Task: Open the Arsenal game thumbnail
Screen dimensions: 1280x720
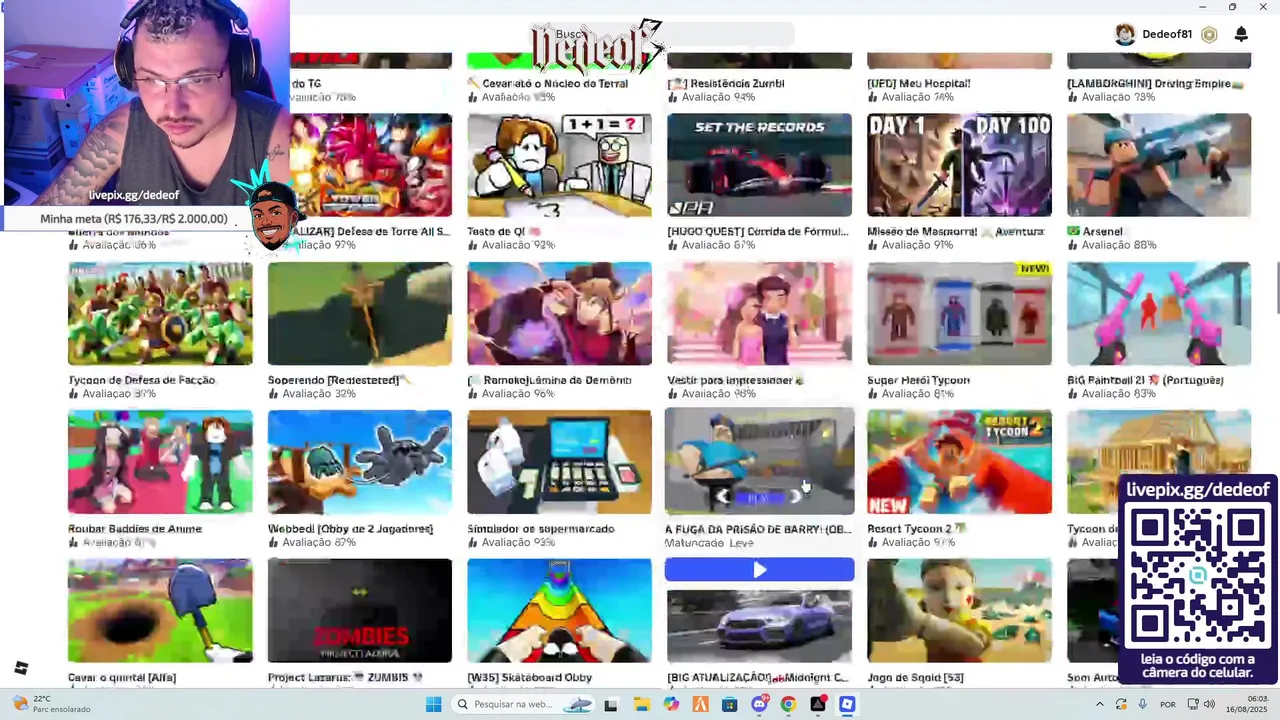Action: click(1159, 165)
